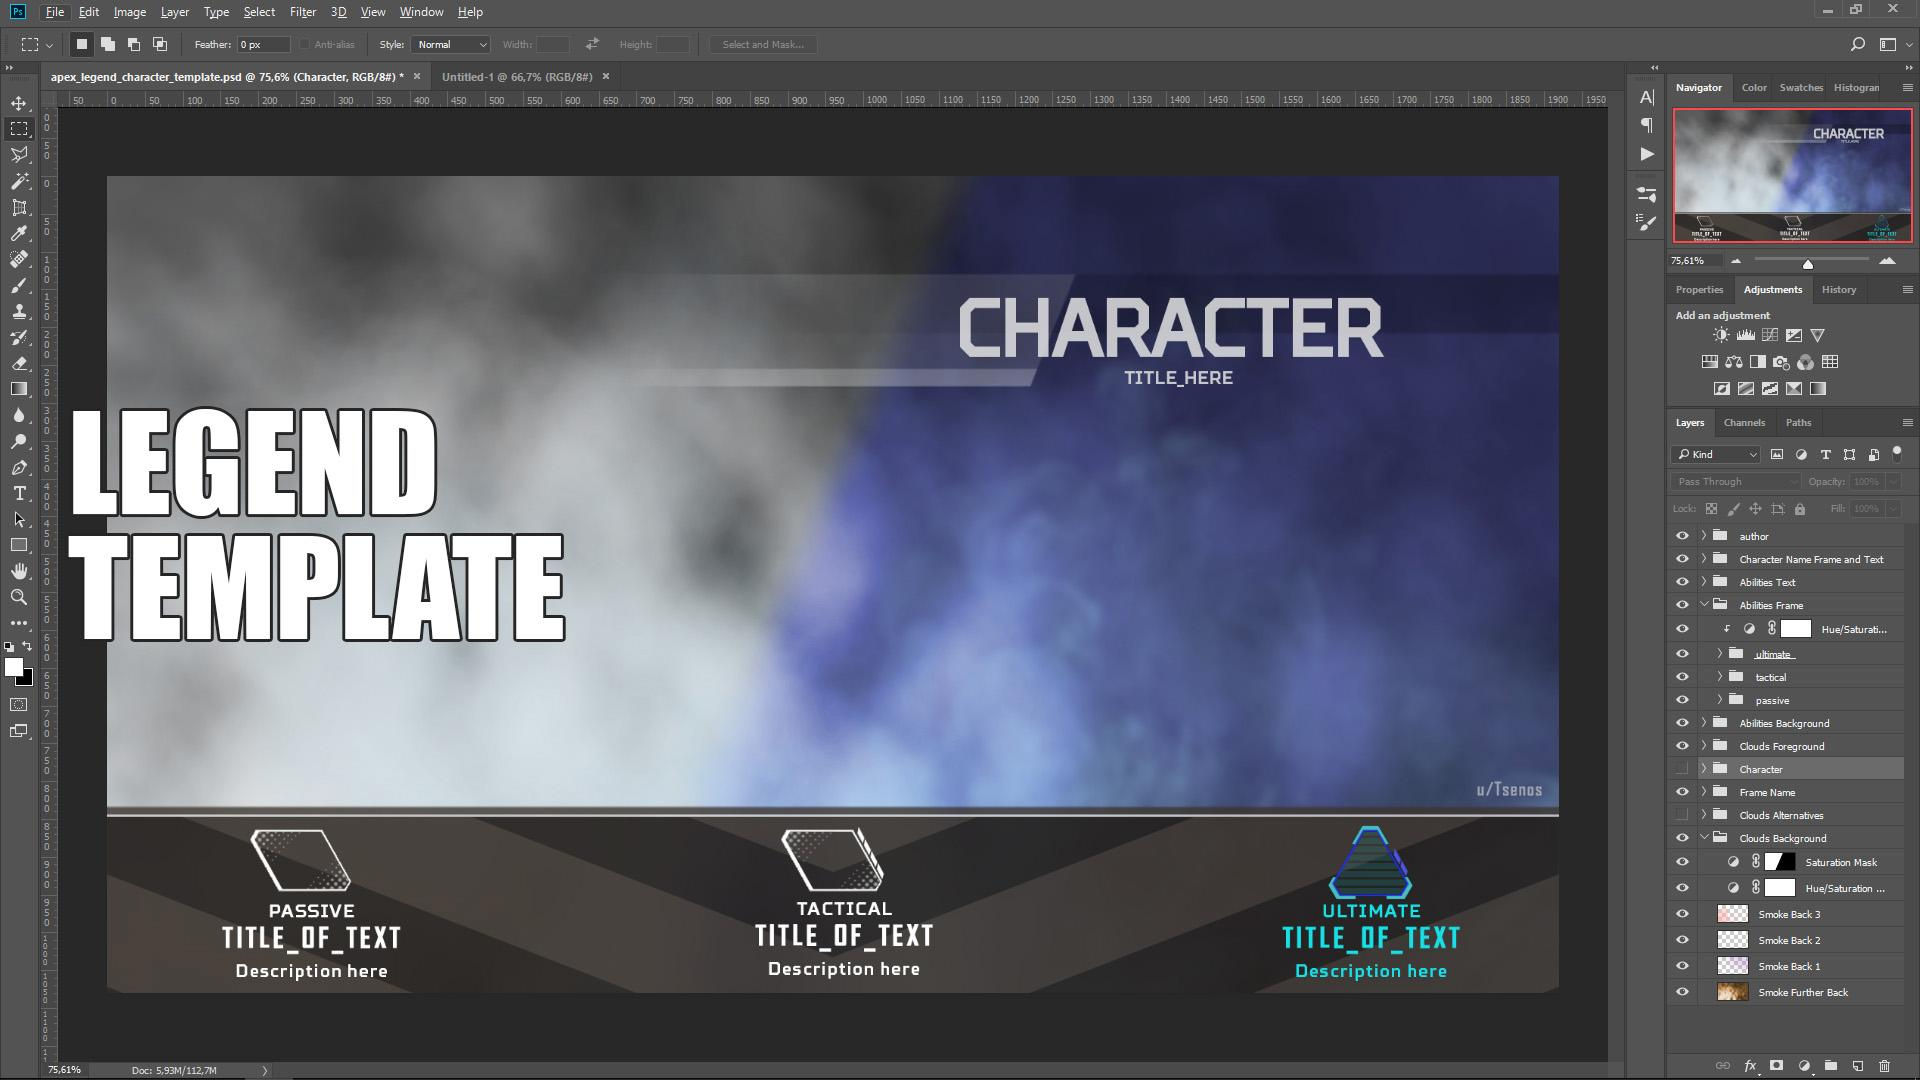This screenshot has width=1920, height=1080.
Task: Toggle Quick Mask mode icon
Action: (x=19, y=705)
